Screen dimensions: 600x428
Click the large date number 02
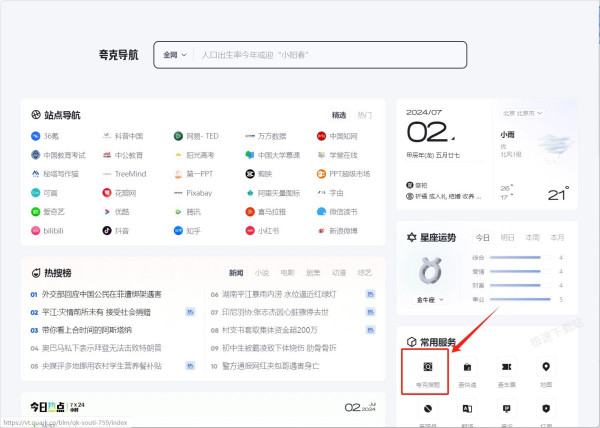tap(427, 132)
